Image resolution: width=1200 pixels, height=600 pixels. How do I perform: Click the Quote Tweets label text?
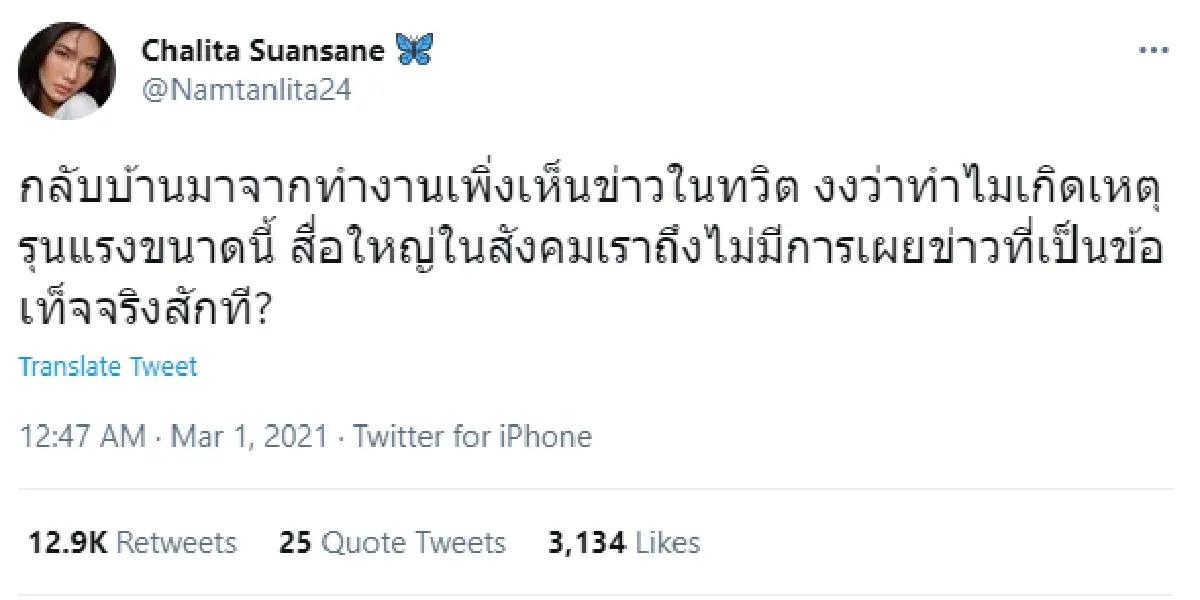[412, 542]
